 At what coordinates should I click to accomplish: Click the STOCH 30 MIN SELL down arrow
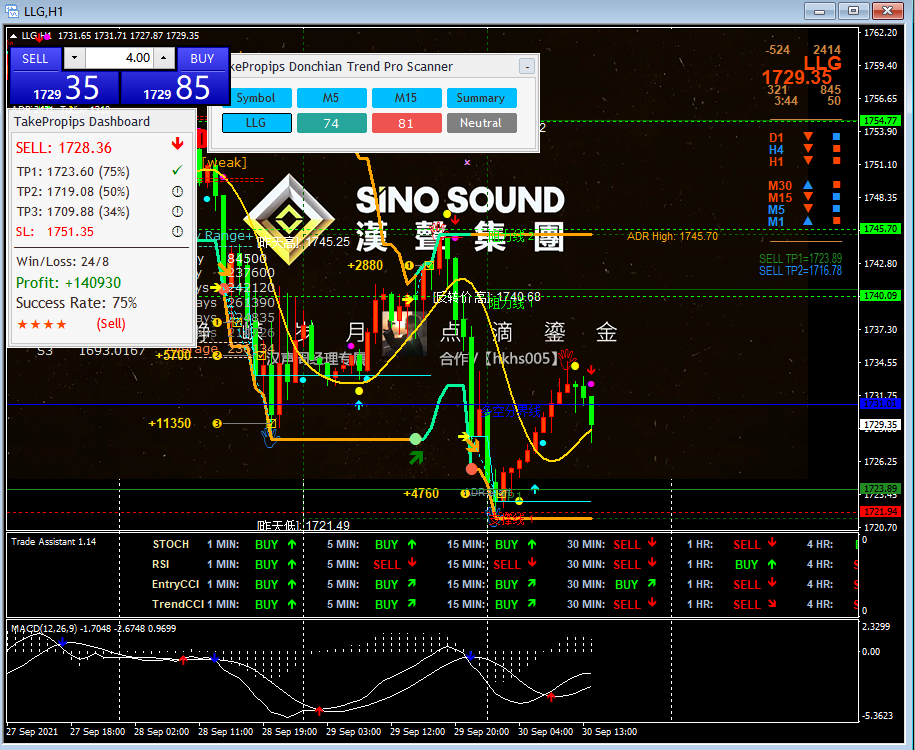(652, 543)
